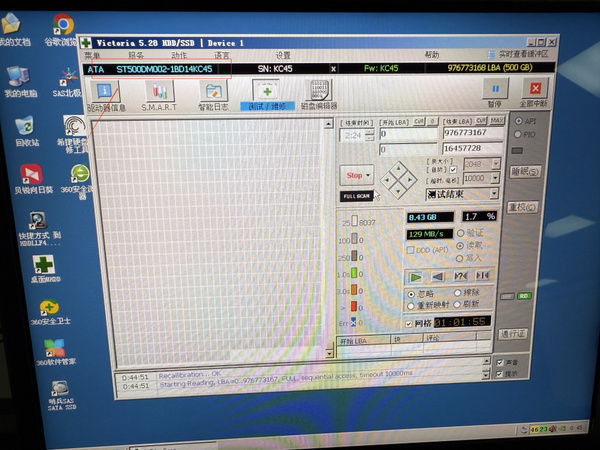
Task: Select the Read (读取) radio button
Action: click(460, 246)
